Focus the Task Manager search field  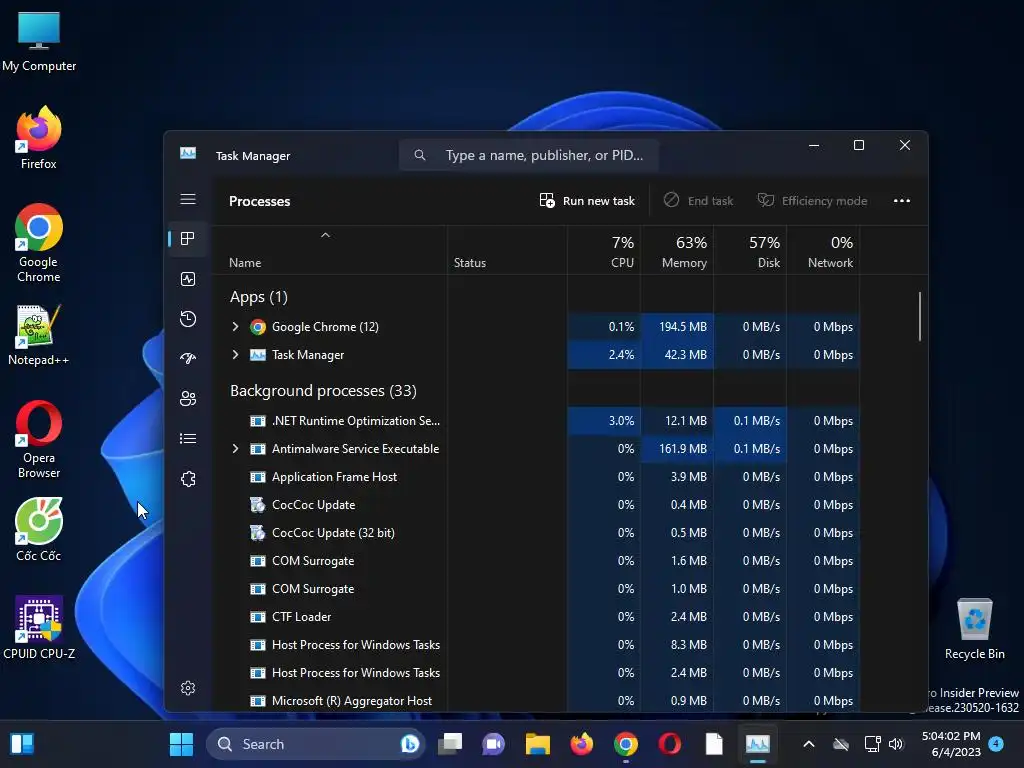(x=529, y=155)
